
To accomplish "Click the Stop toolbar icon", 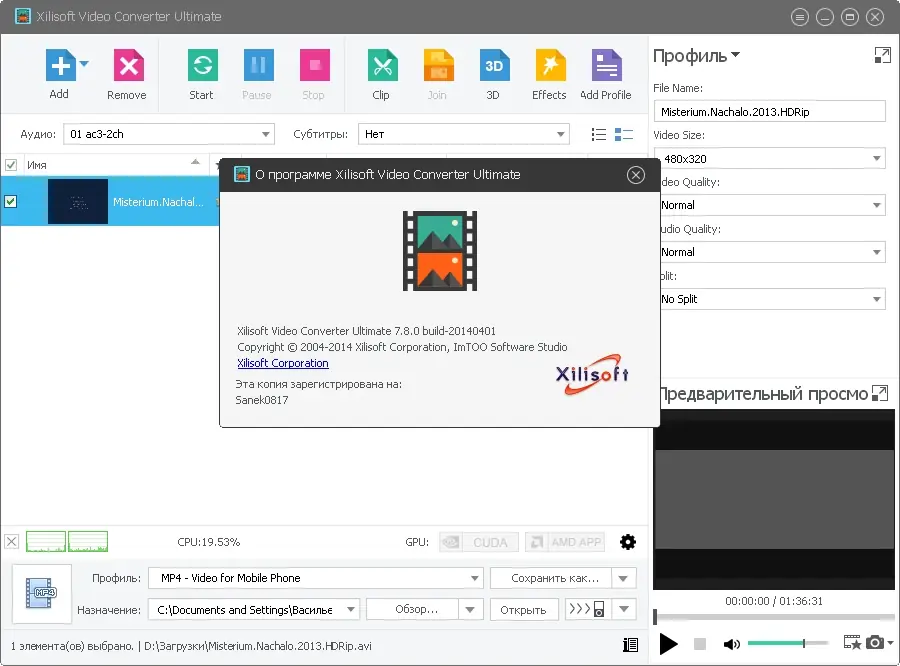I will point(315,65).
